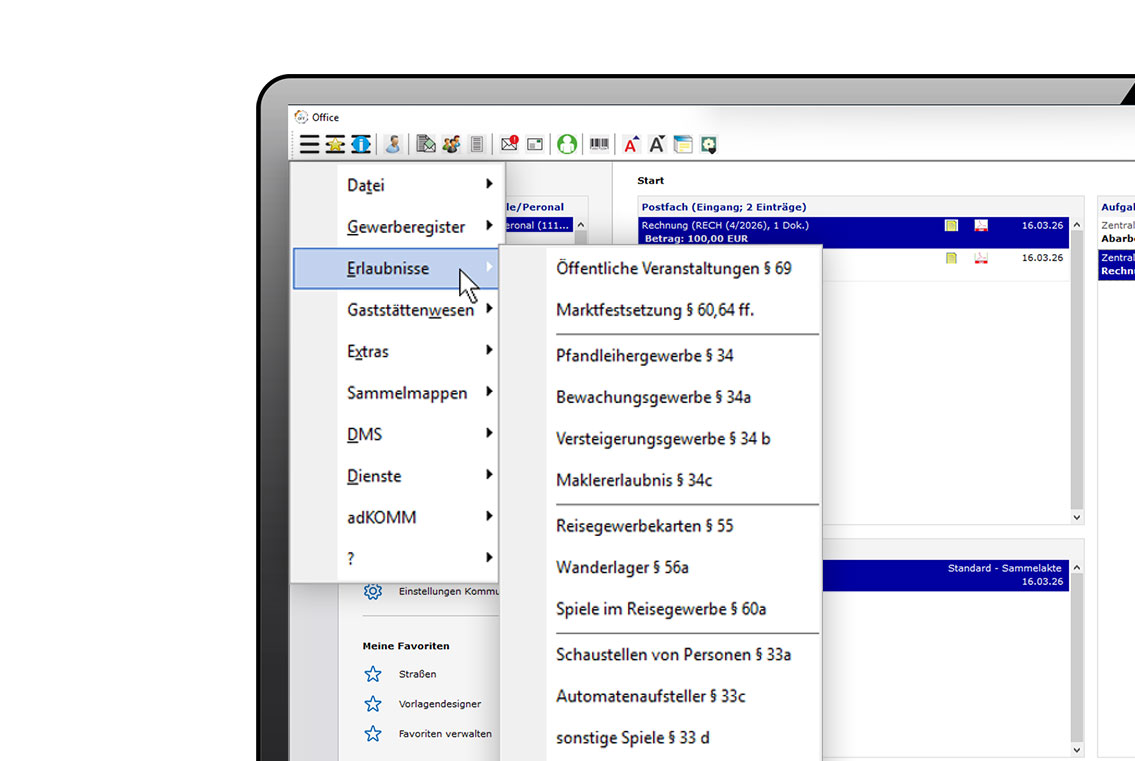Click the Postfach (Eingang; 2 Einträge) header
Screen dimensions: 1135x761
tap(724, 207)
